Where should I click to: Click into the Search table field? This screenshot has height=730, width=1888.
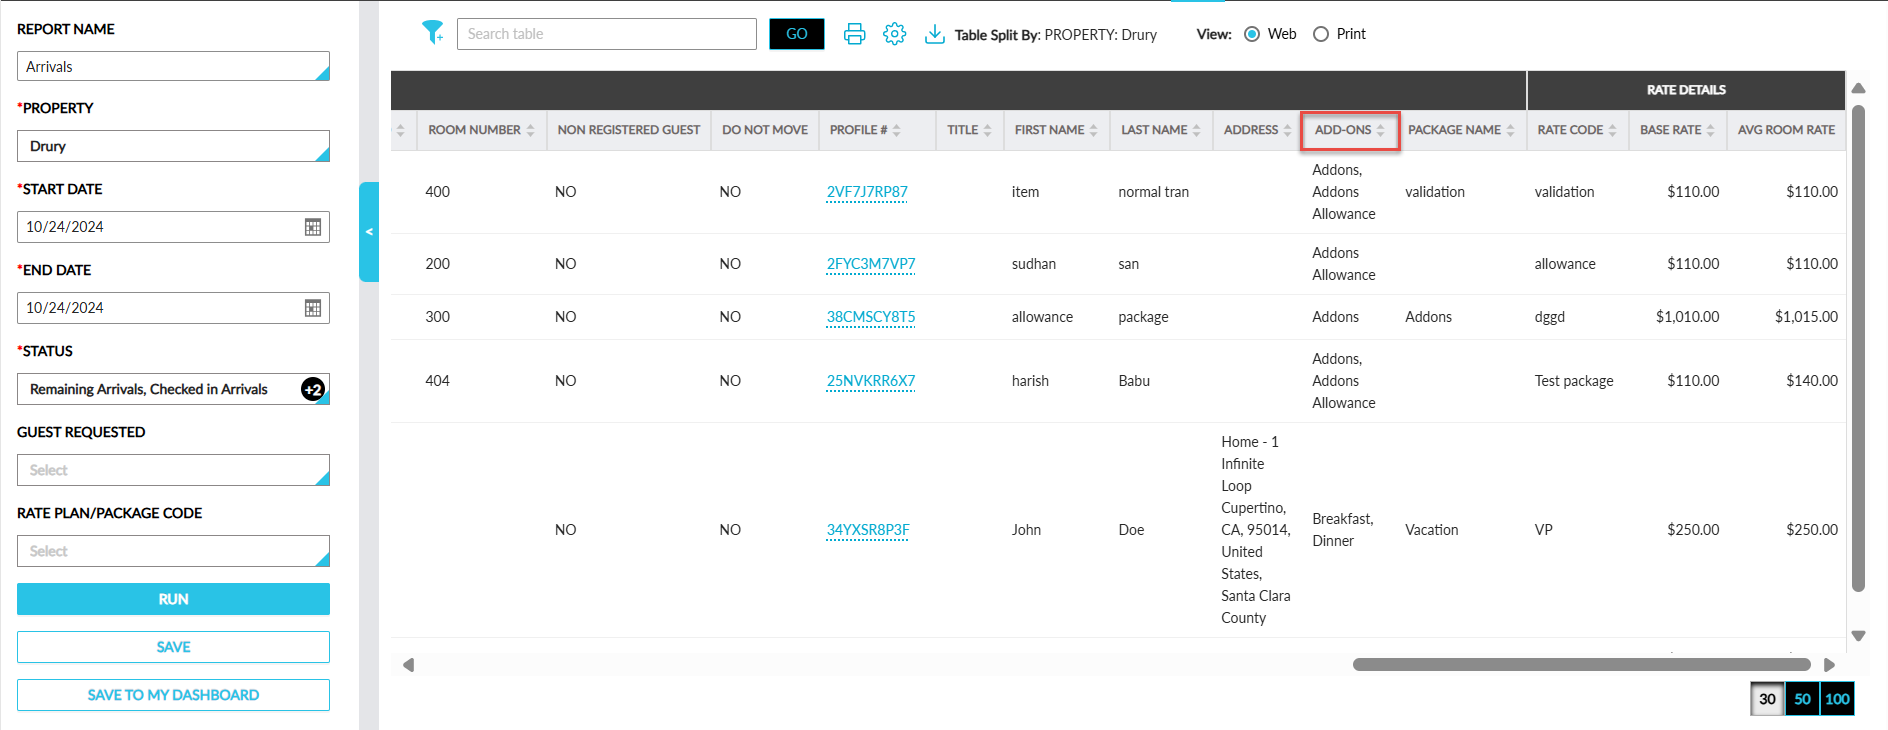click(x=606, y=34)
